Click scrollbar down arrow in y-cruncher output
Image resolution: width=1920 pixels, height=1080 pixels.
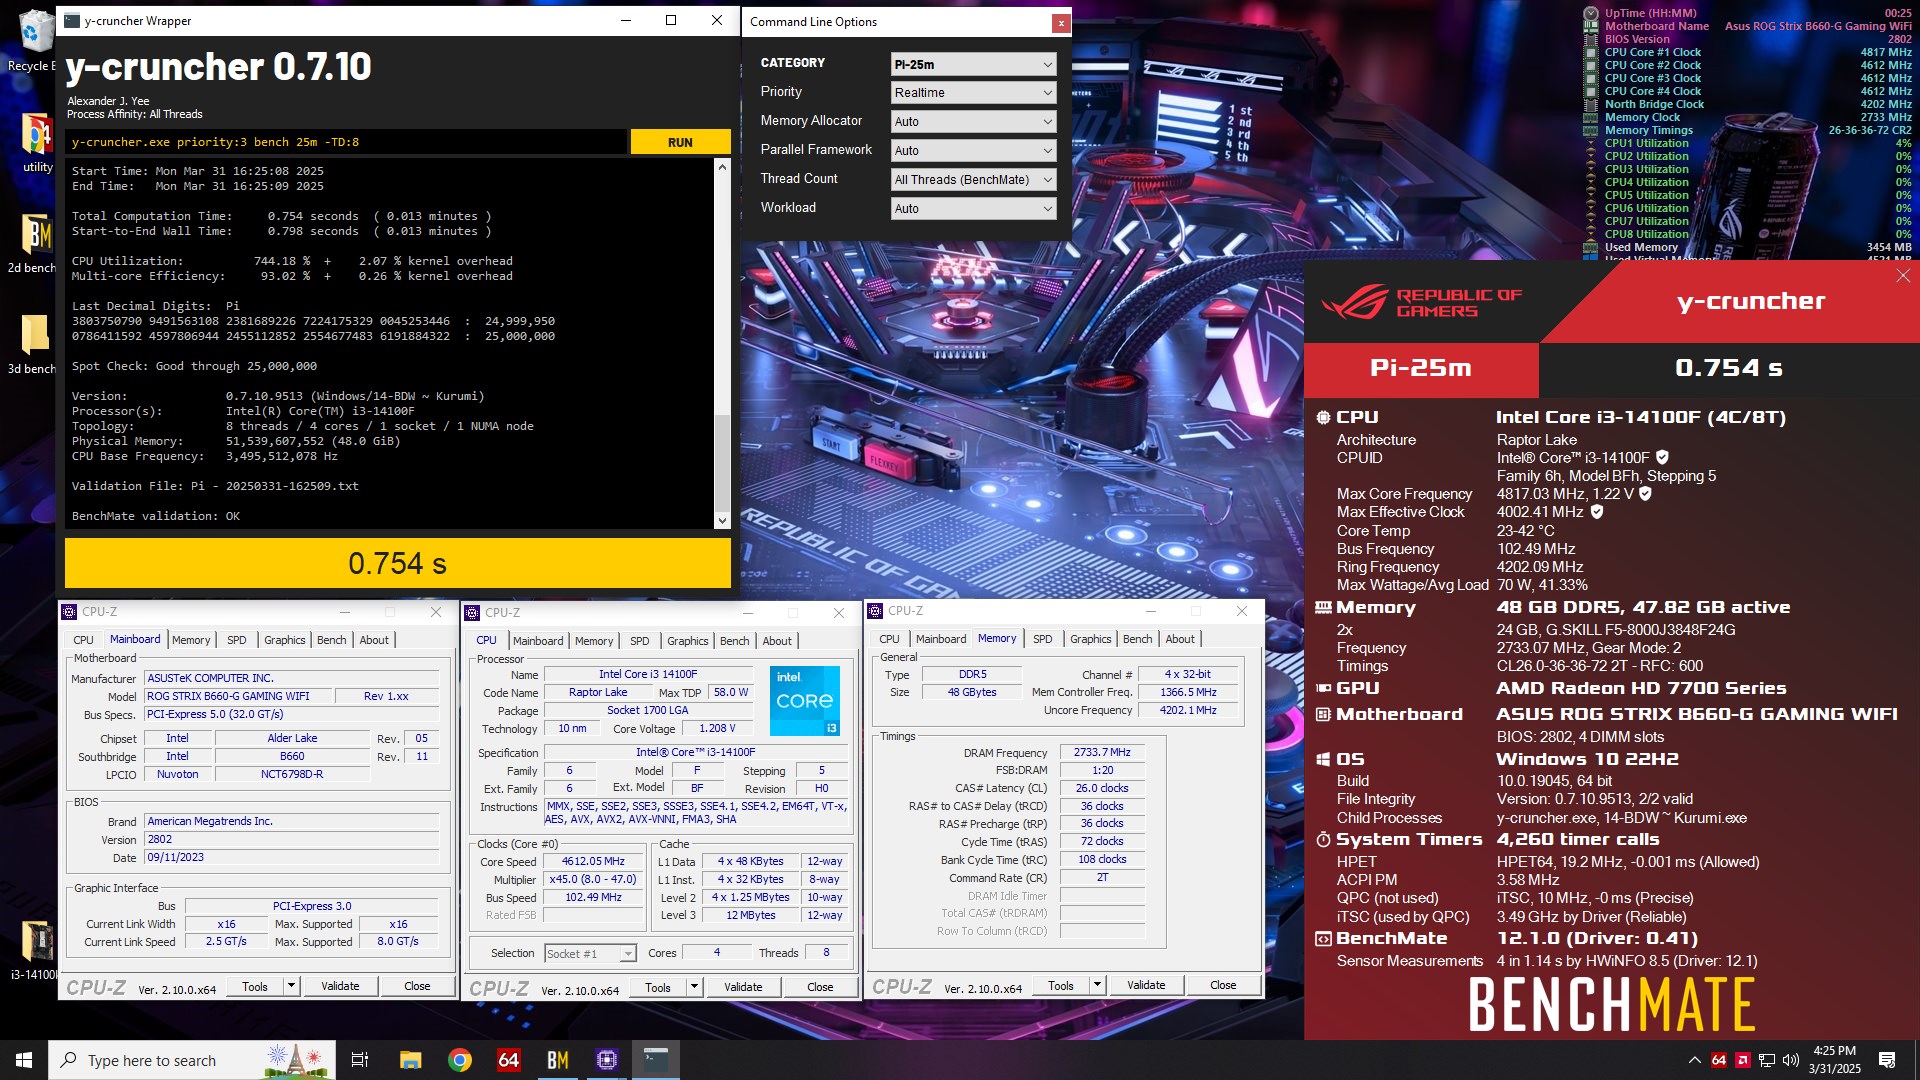(722, 521)
